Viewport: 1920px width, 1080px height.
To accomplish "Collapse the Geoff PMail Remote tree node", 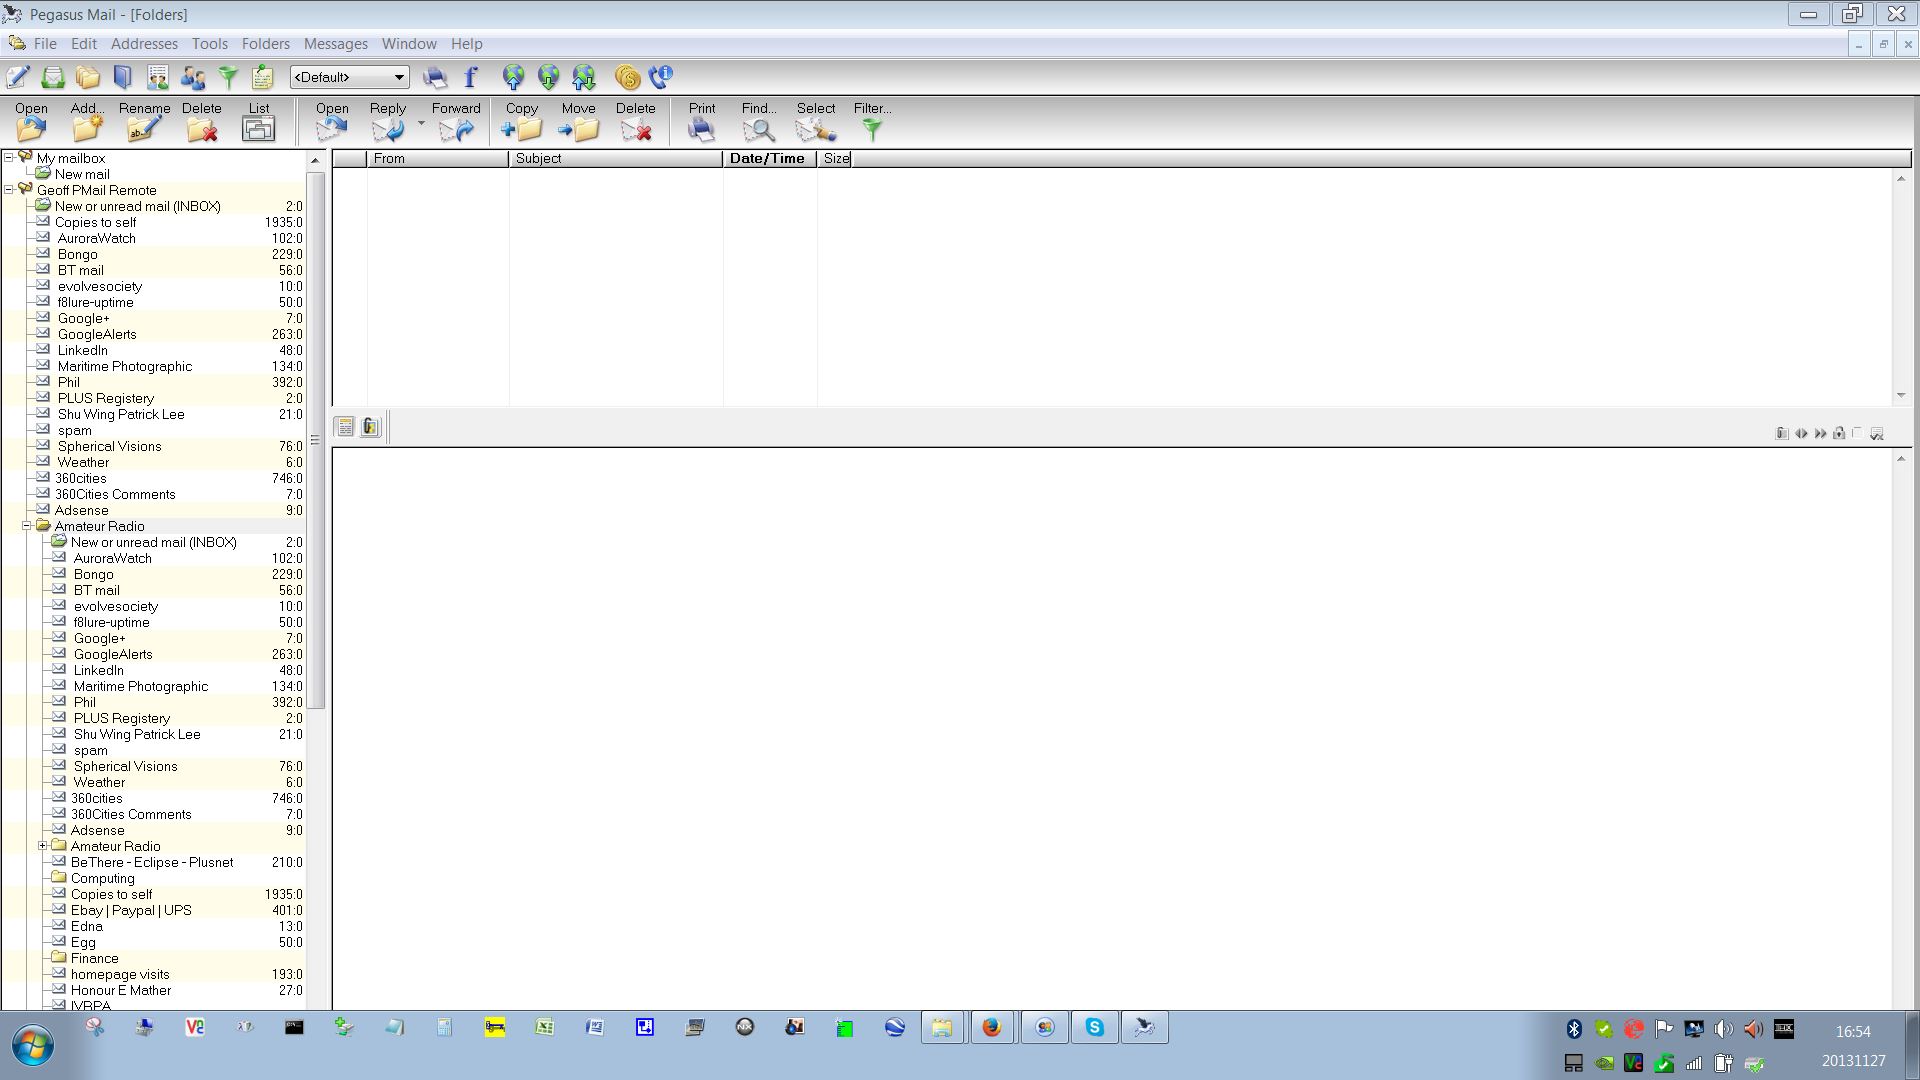I will coord(9,190).
